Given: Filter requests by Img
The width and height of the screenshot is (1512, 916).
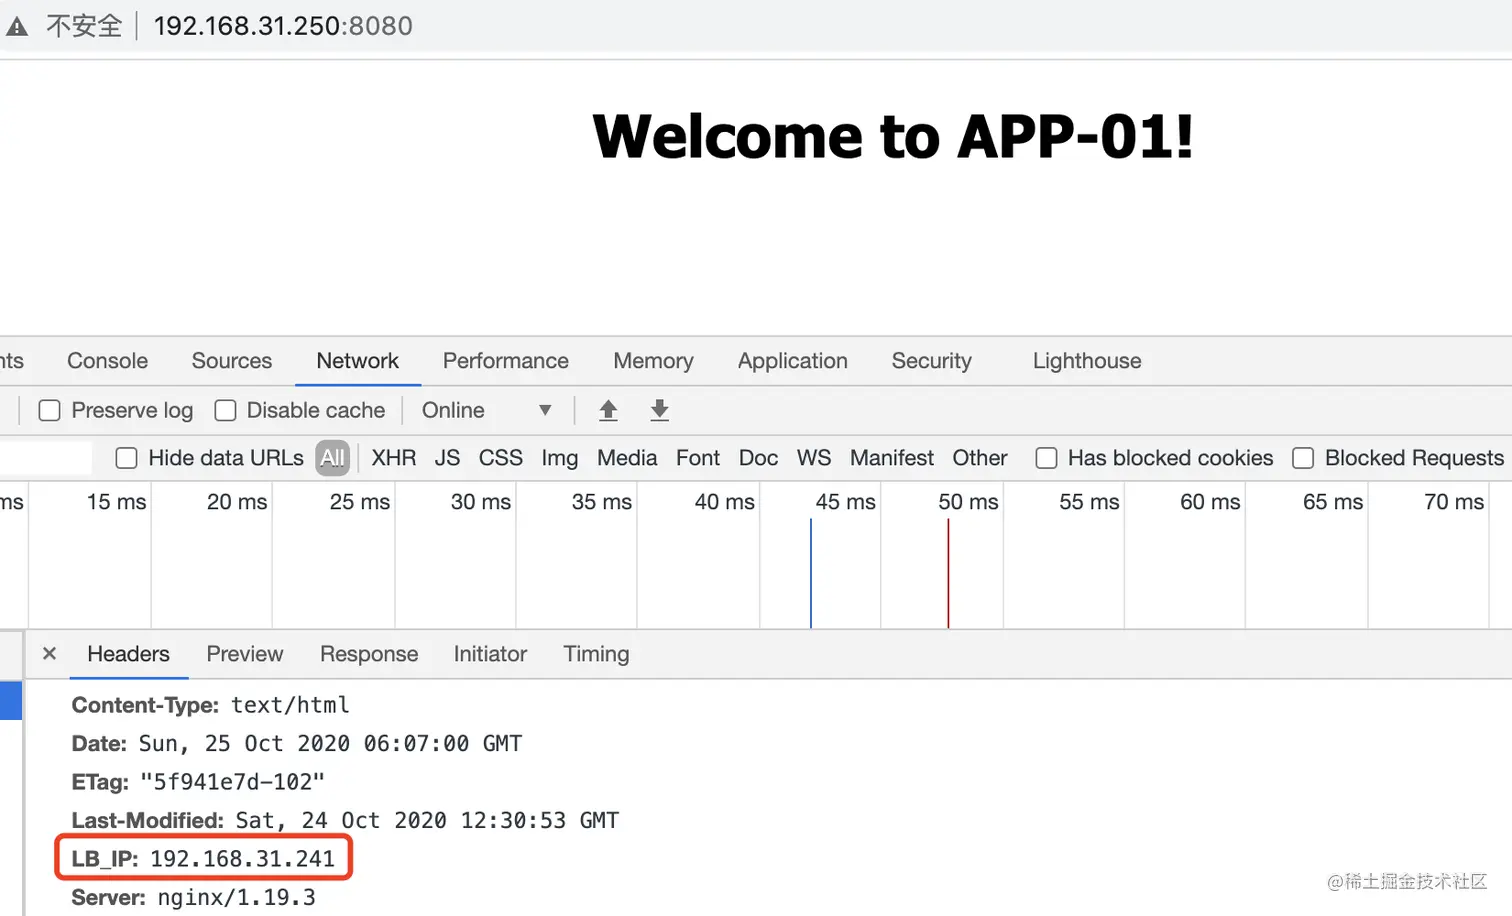Looking at the screenshot, I should [560, 458].
